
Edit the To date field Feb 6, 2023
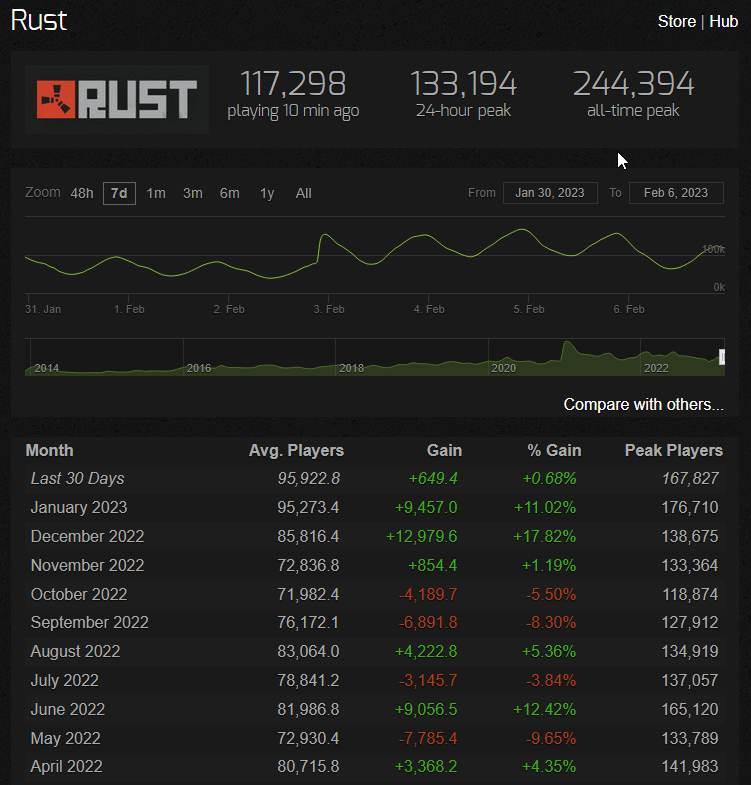[676, 193]
